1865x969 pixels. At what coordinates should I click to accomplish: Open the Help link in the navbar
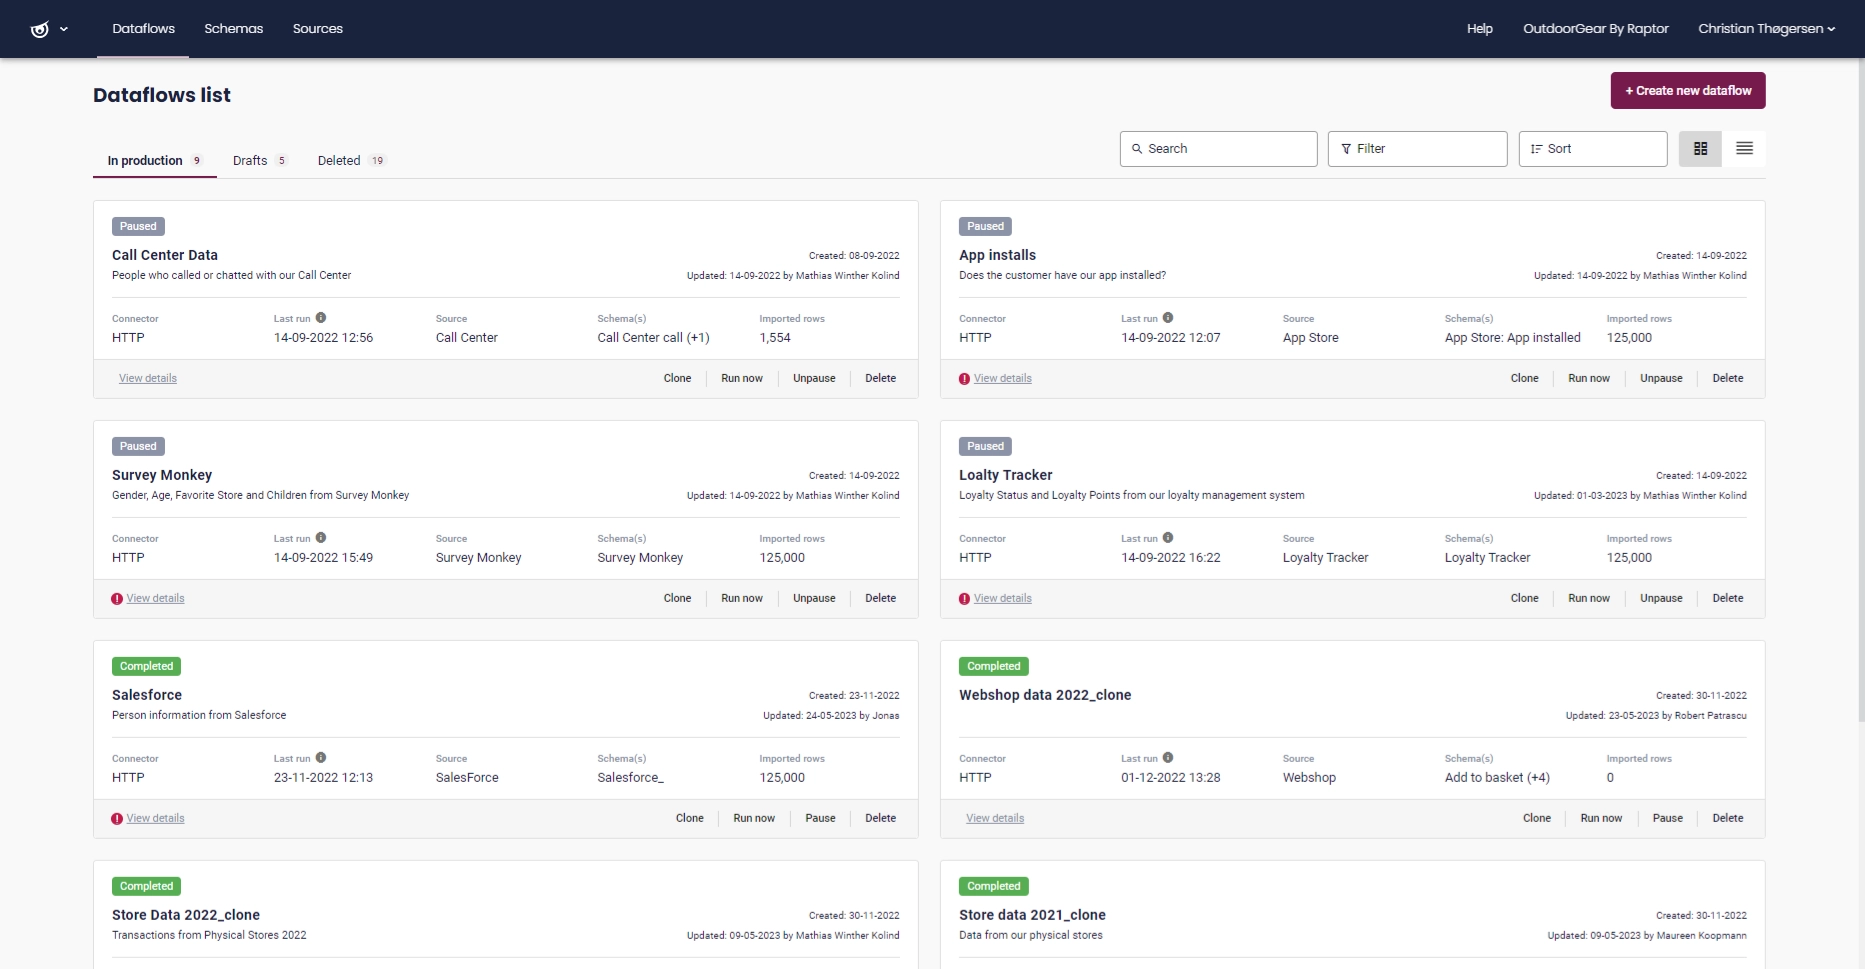1479,29
